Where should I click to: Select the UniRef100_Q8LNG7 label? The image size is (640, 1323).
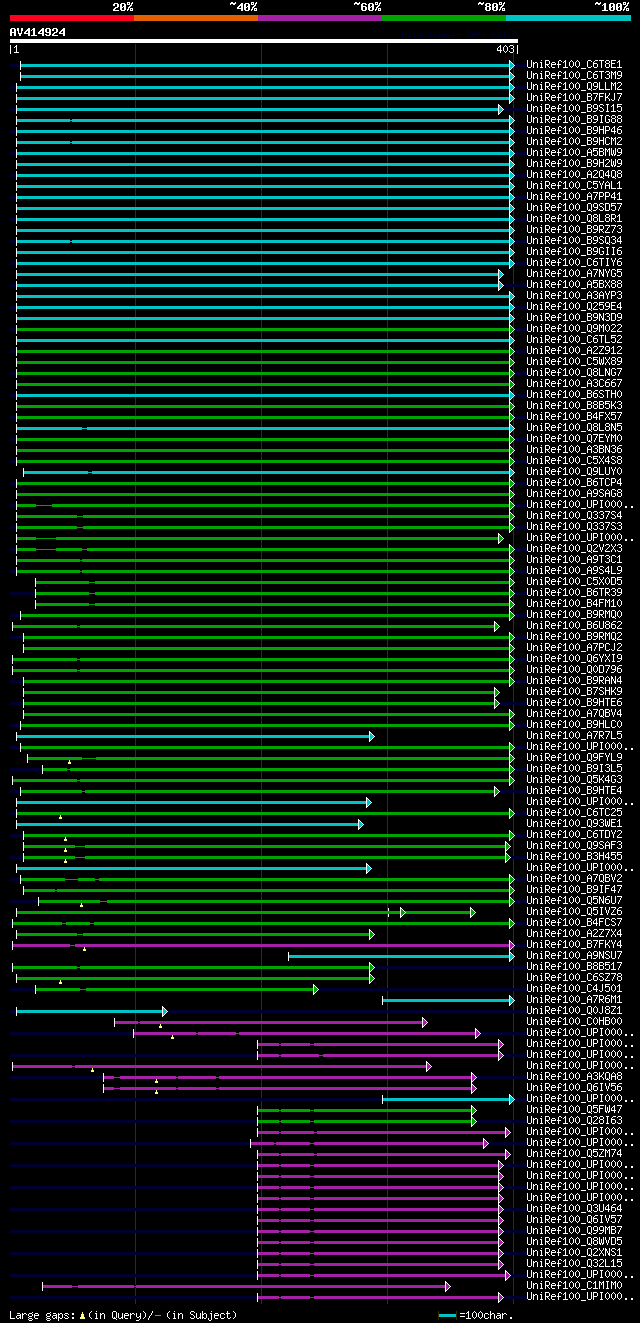click(574, 373)
